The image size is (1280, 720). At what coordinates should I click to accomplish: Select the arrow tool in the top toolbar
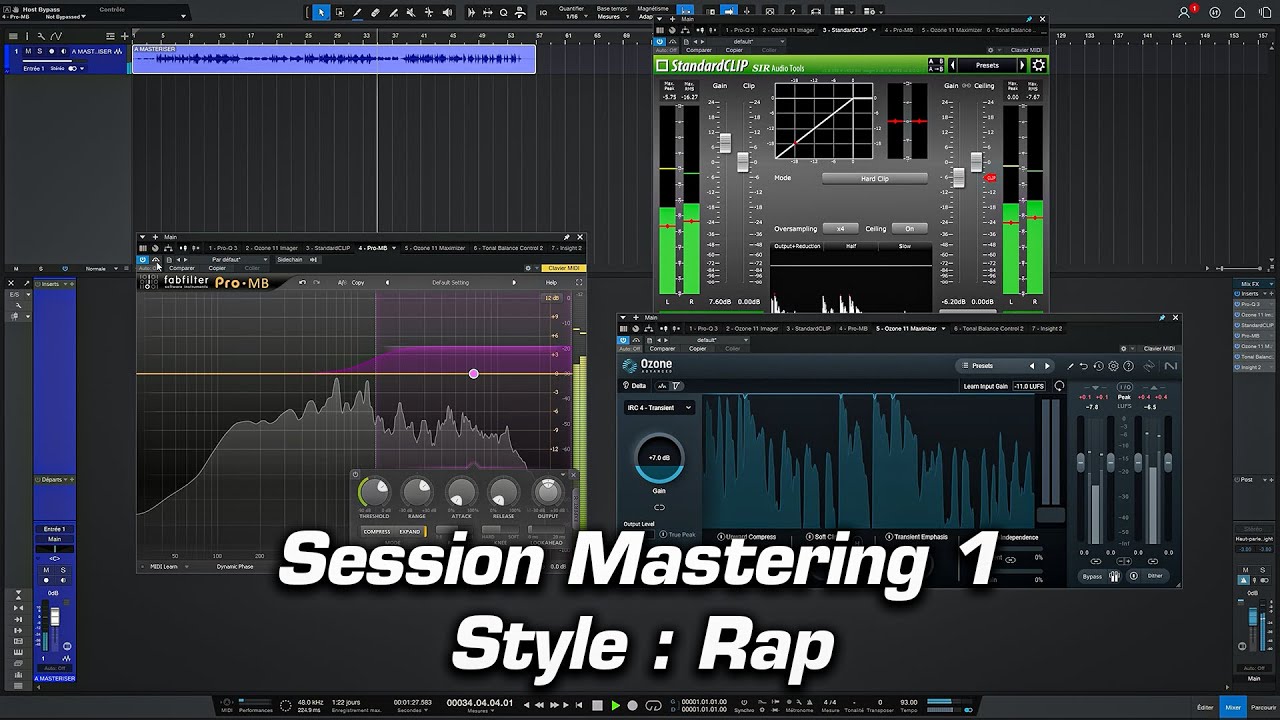point(321,13)
